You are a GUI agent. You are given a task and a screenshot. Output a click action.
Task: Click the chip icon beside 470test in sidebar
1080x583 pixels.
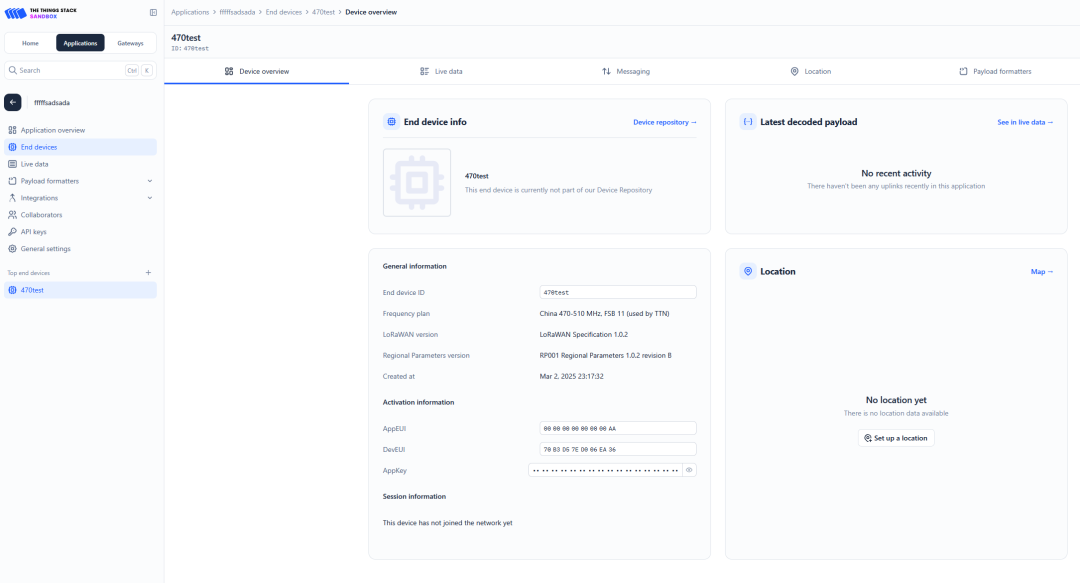(12, 290)
